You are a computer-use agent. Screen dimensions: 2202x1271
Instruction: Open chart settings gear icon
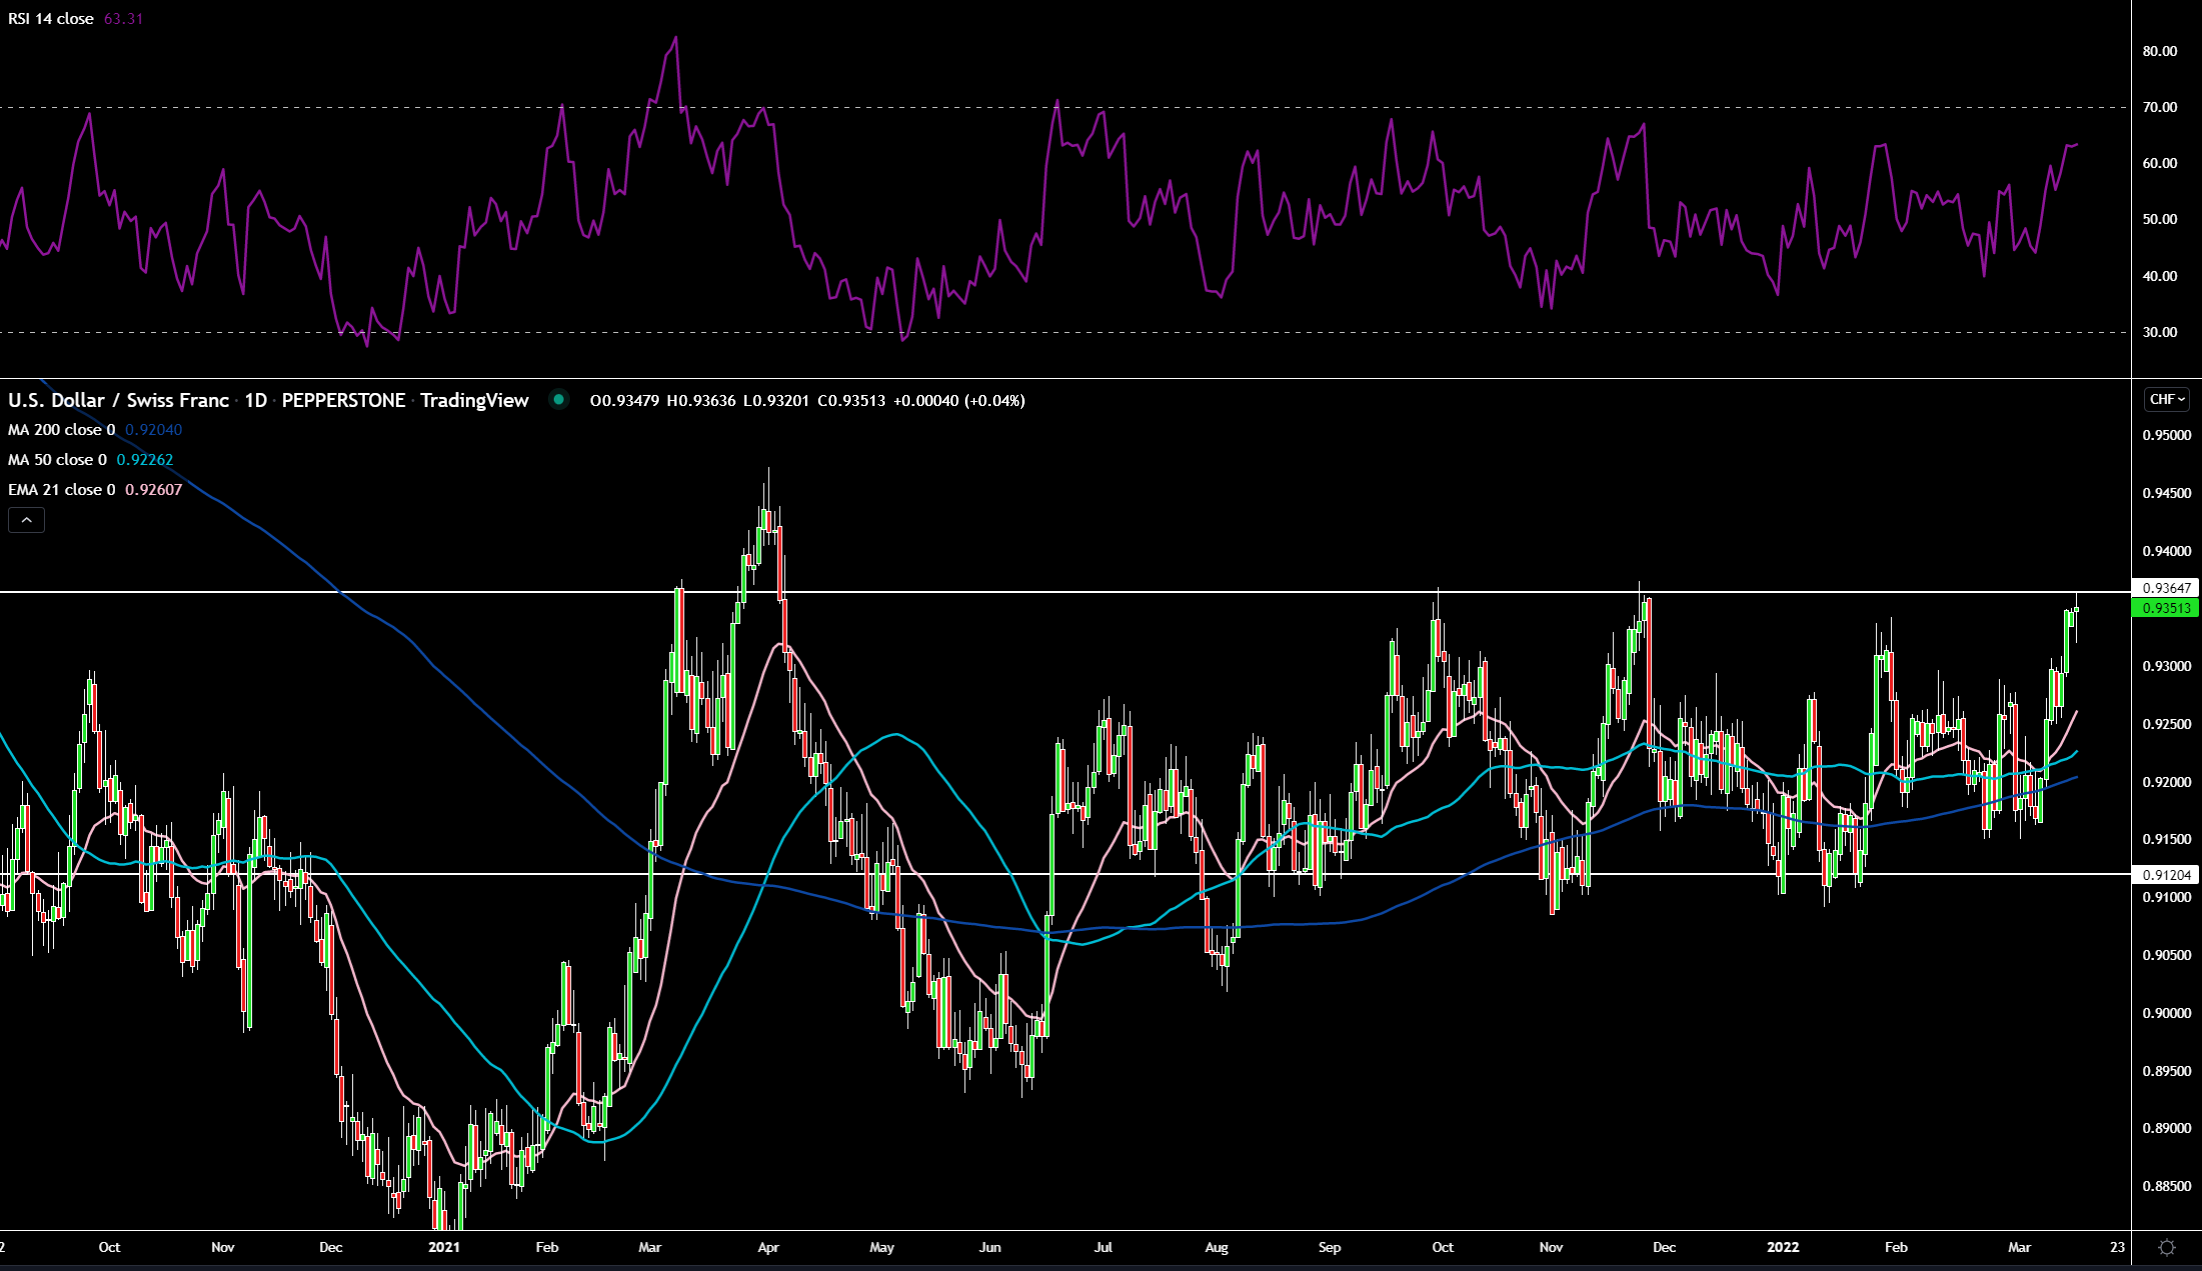point(2167,1247)
